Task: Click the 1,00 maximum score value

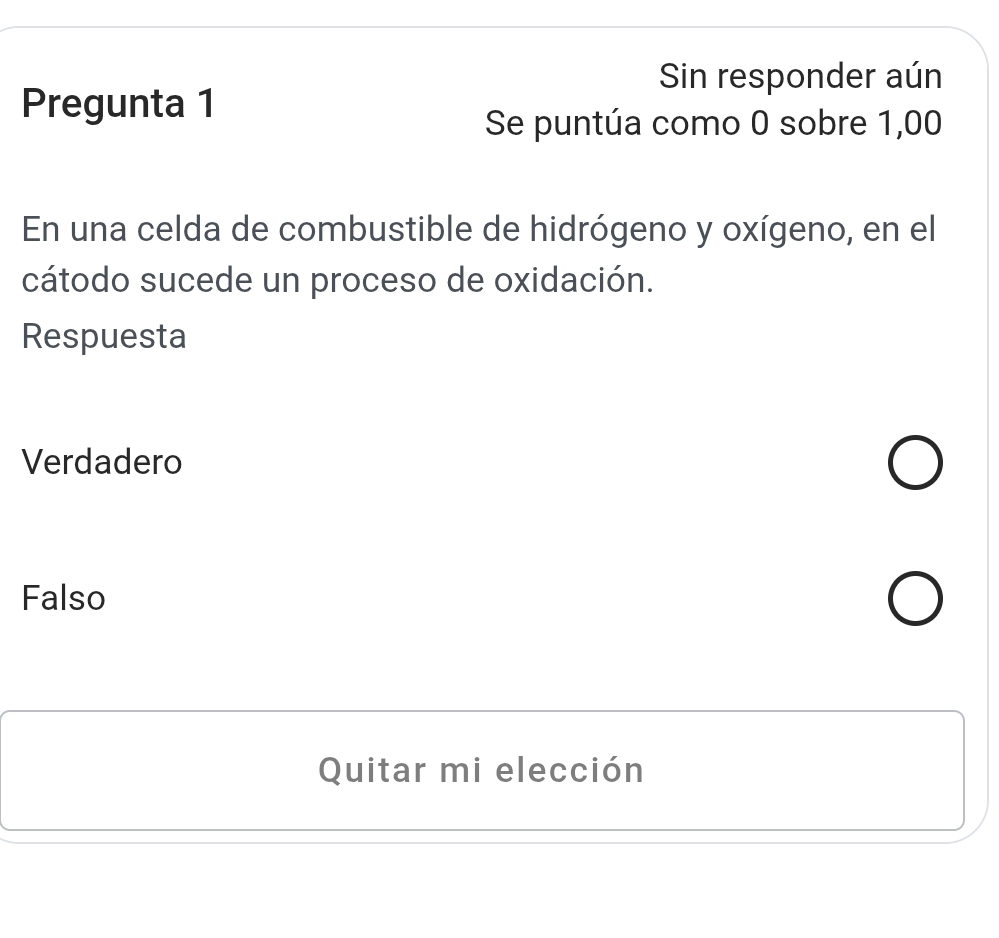Action: tap(909, 124)
